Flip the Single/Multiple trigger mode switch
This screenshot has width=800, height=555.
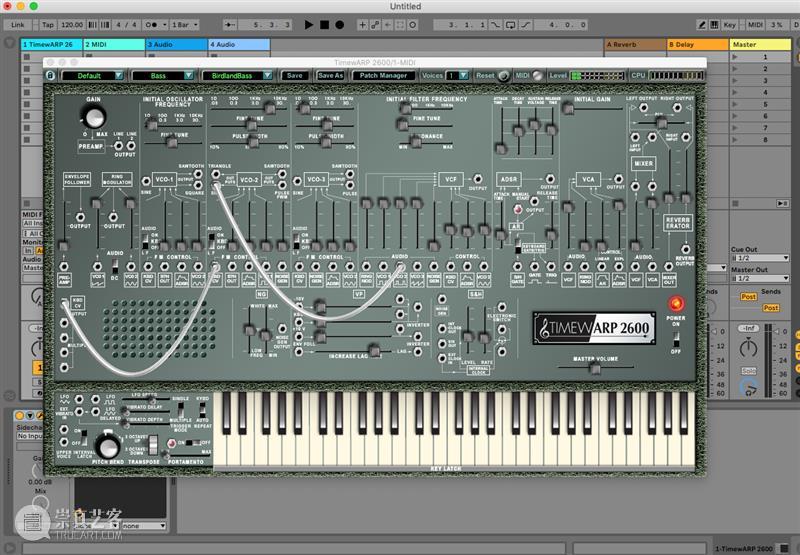[x=181, y=410]
